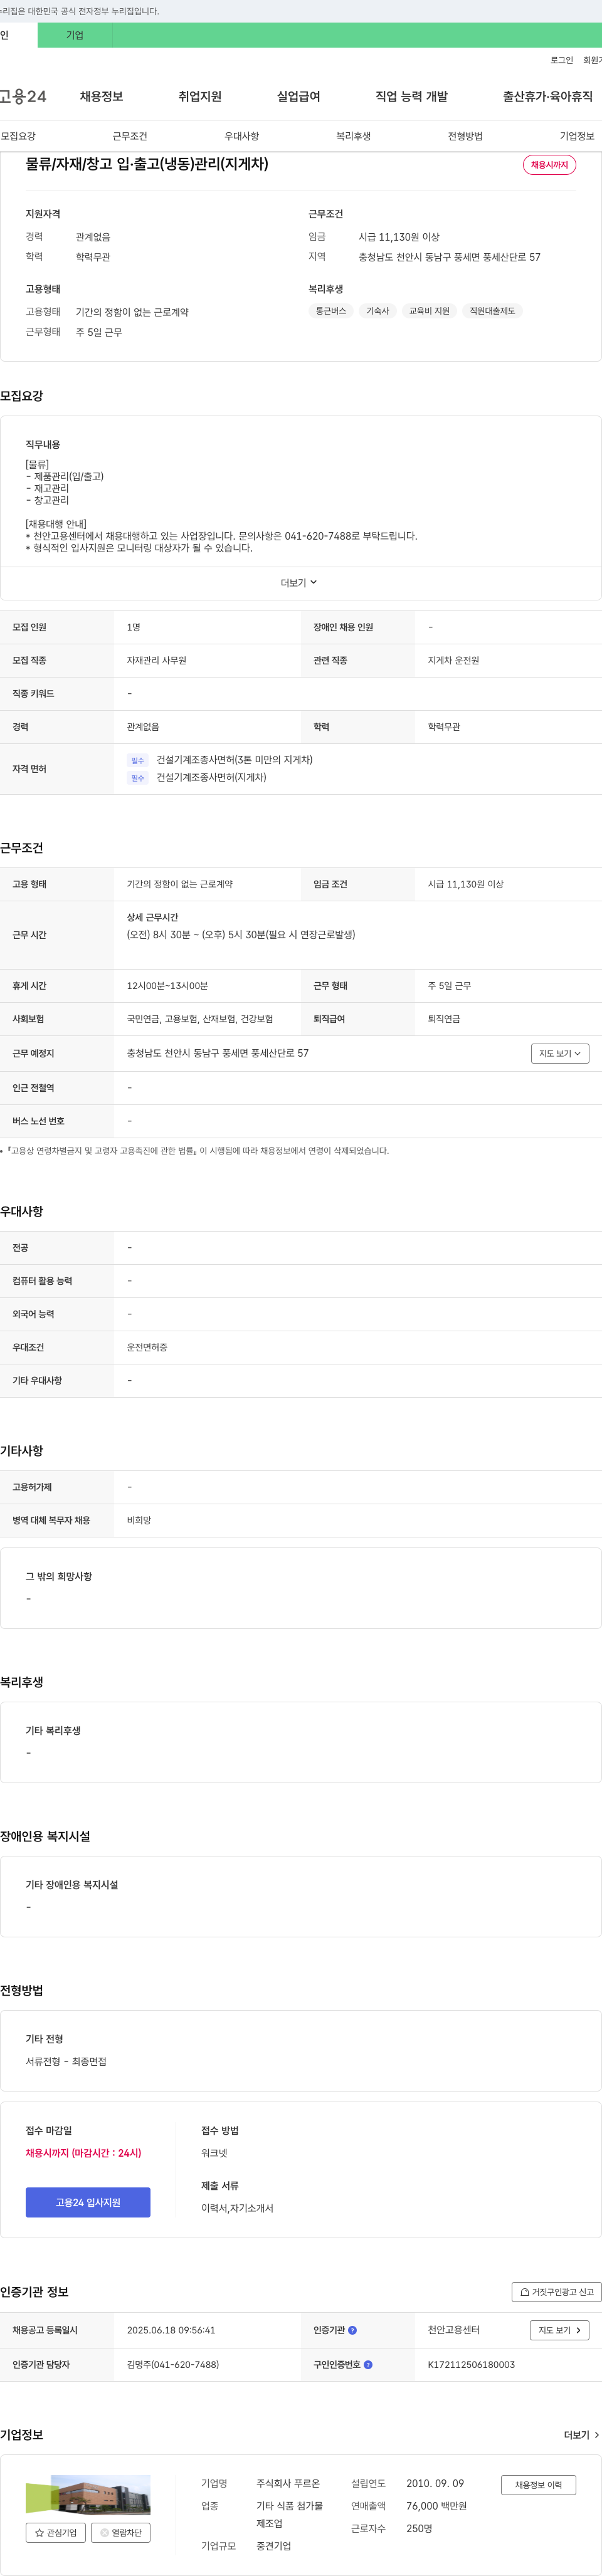Open the 취업지원 main menu

click(200, 96)
